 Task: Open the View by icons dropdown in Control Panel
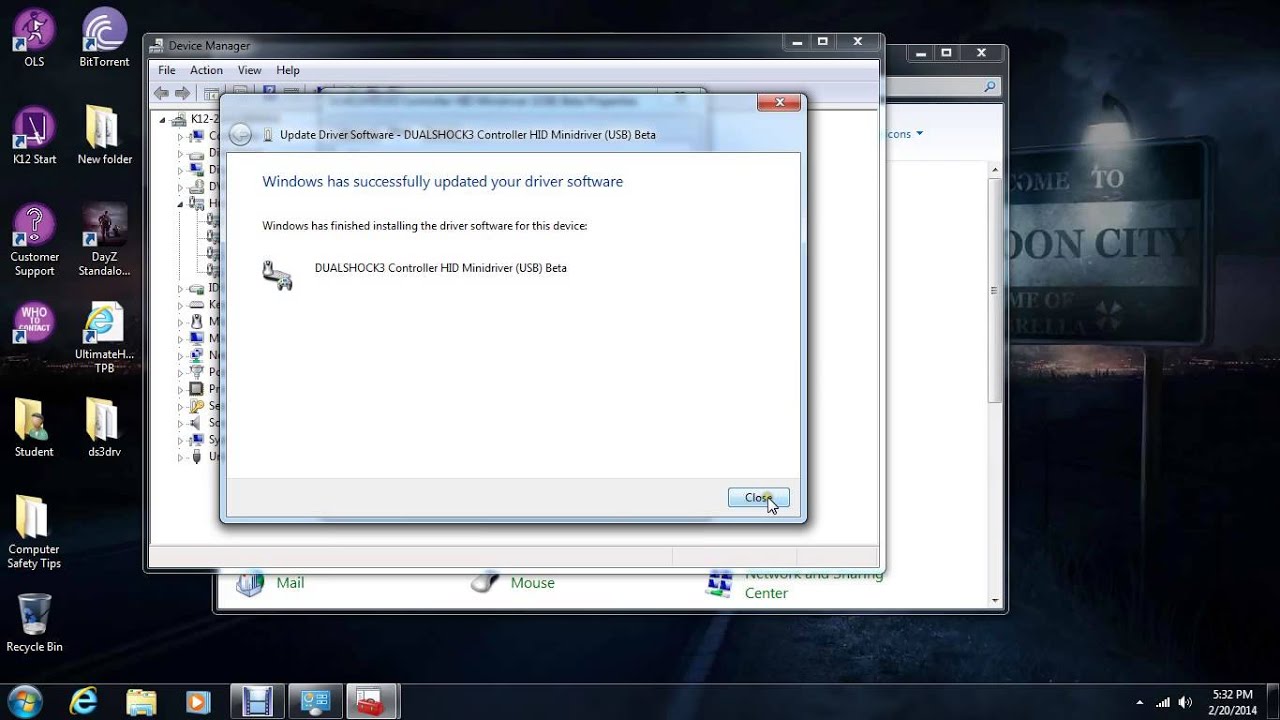point(905,134)
